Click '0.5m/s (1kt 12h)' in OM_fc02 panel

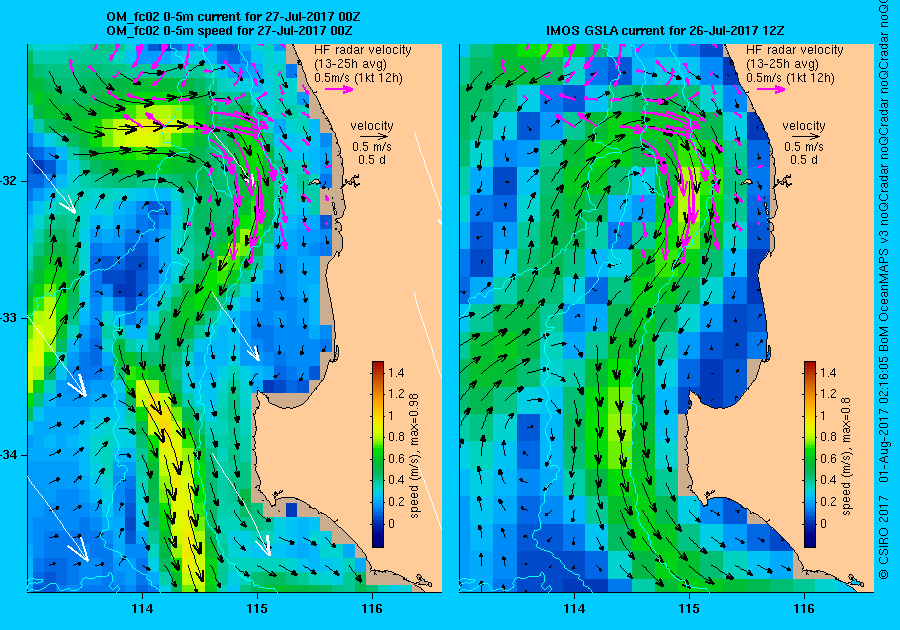(x=358, y=78)
